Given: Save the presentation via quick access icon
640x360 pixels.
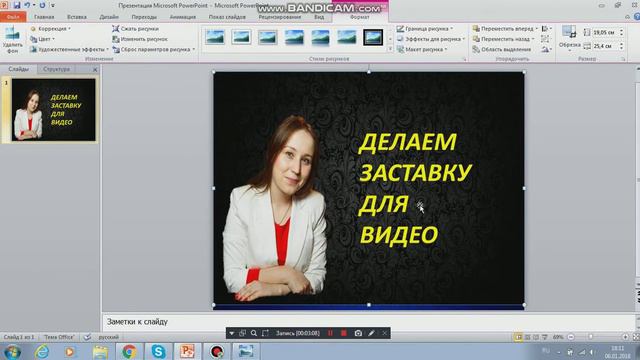Looking at the screenshot, I should click(17, 5).
